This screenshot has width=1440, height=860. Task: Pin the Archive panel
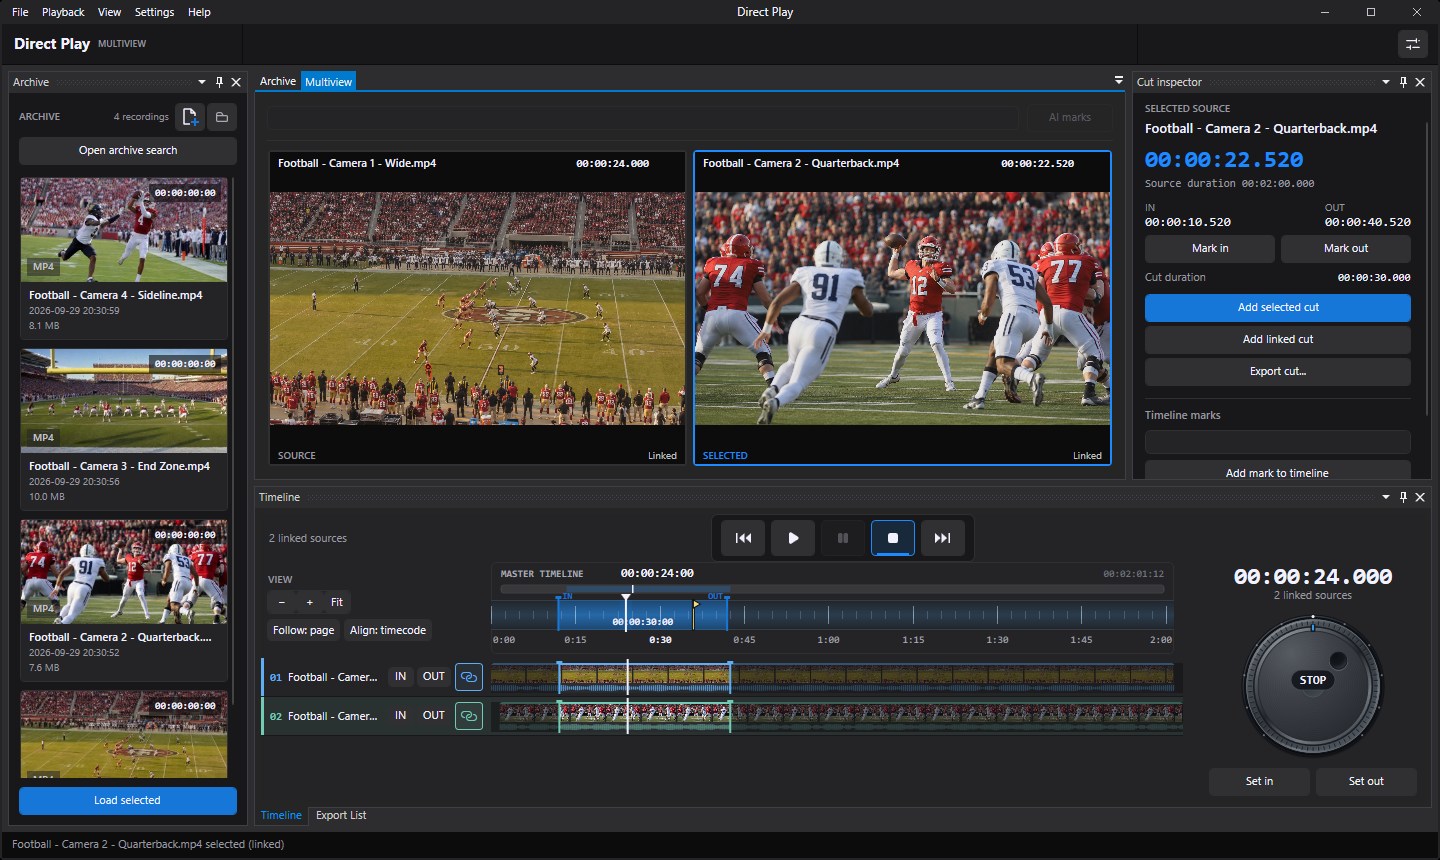[x=220, y=82]
